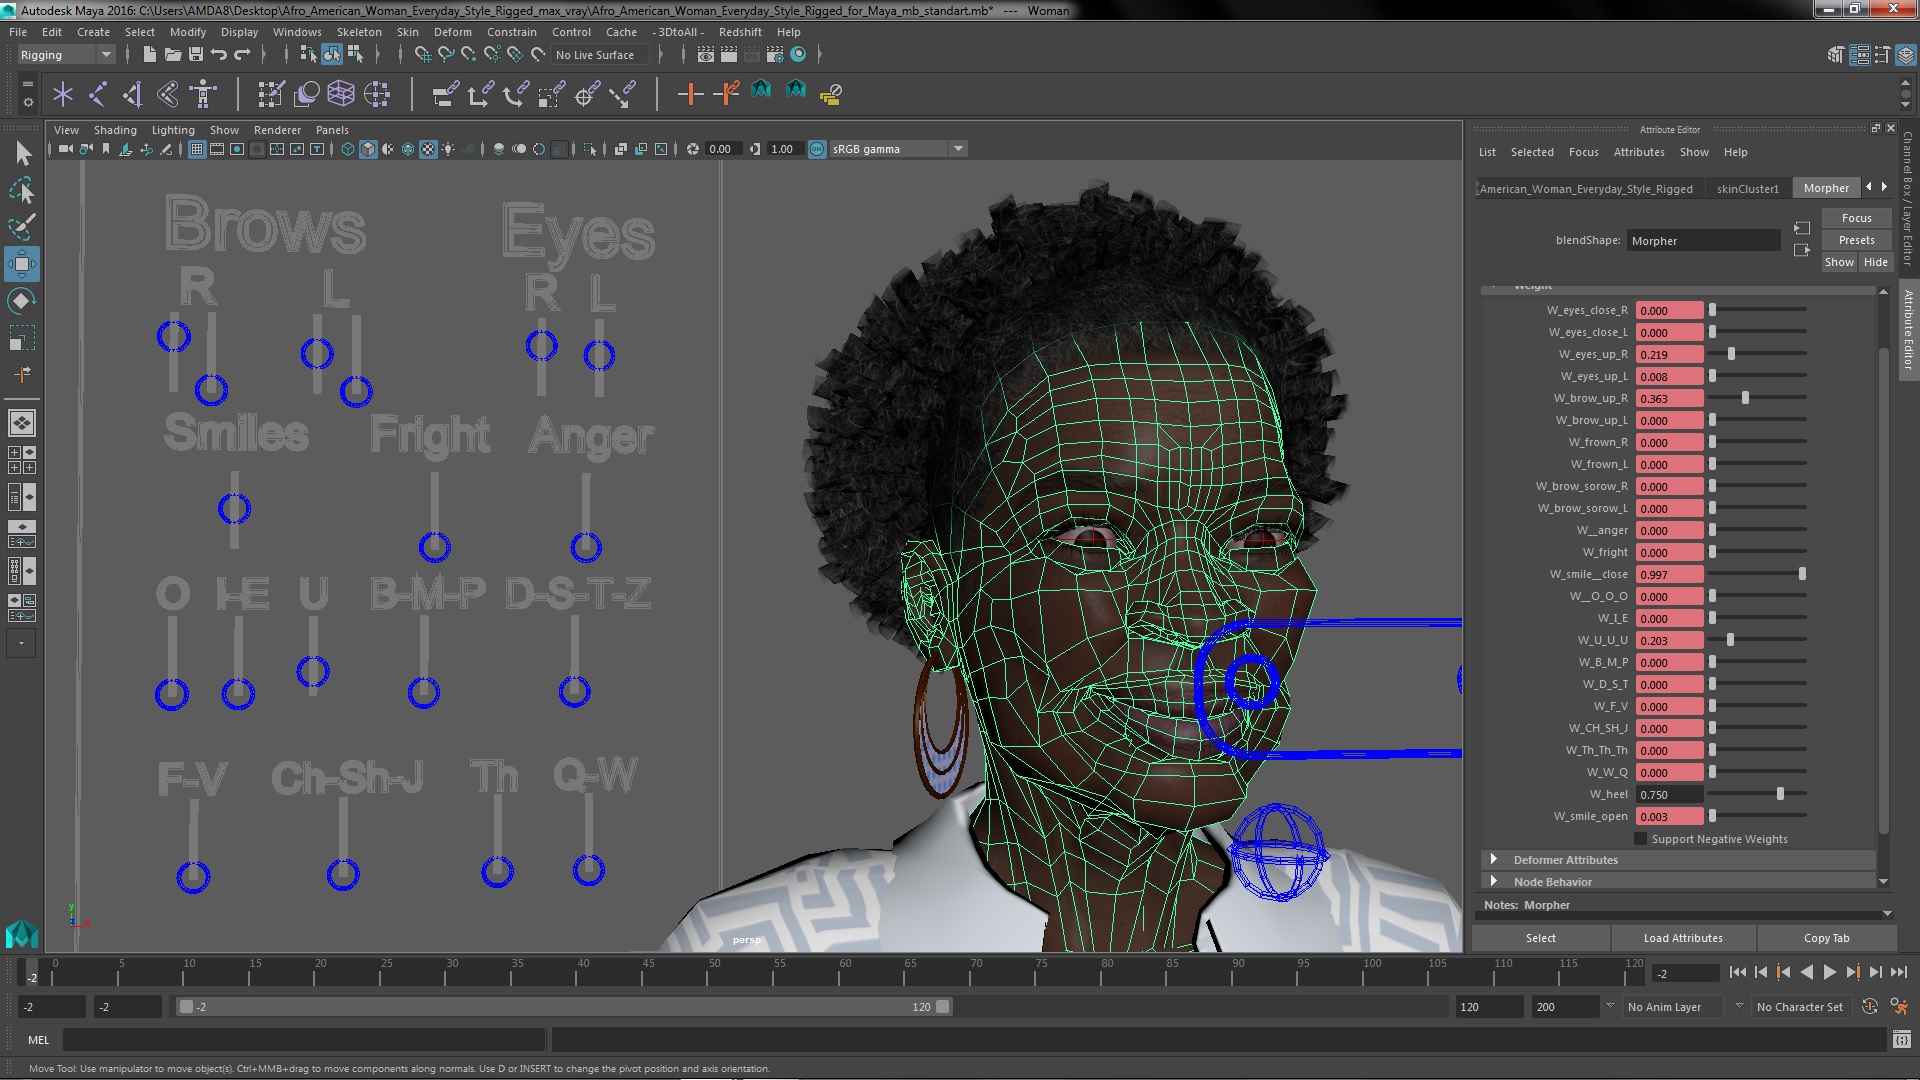Image resolution: width=1920 pixels, height=1080 pixels.
Task: Toggle auto keyframe icon
Action: coord(1870,1007)
